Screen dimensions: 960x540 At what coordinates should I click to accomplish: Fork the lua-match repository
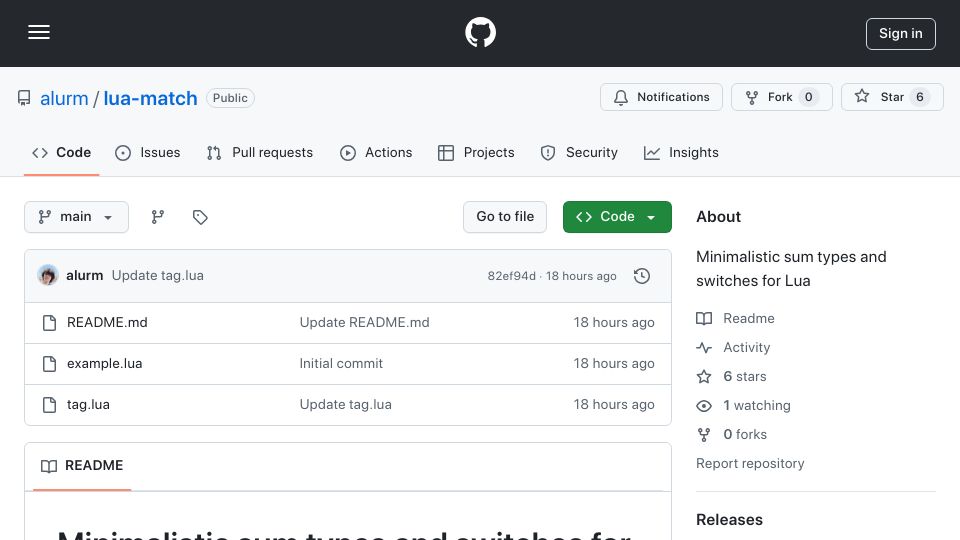(781, 97)
